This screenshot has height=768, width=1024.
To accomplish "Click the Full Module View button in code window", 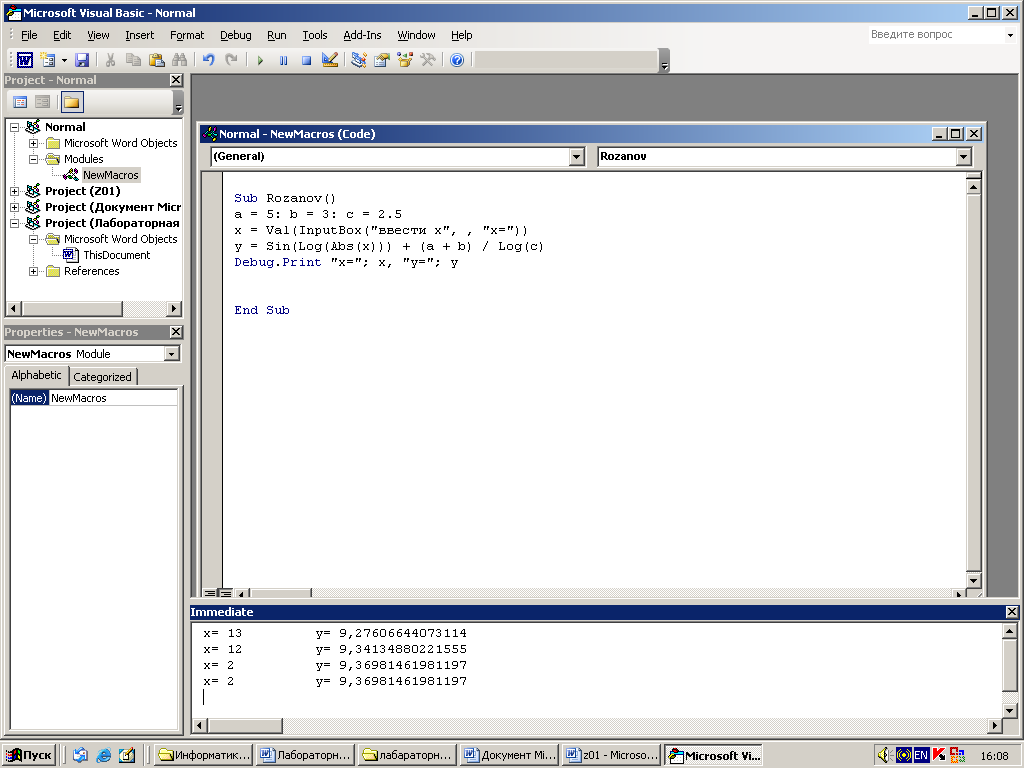I will tap(225, 594).
